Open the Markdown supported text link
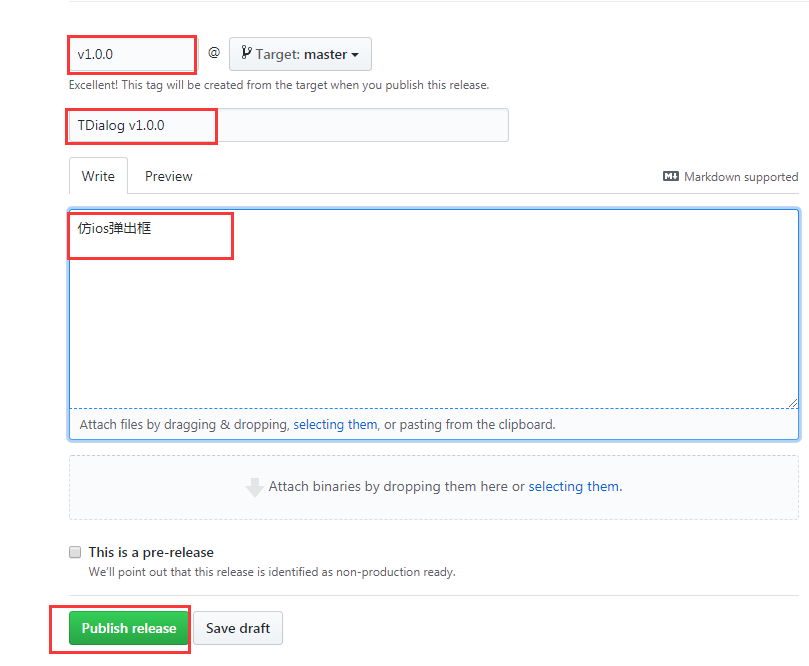The image size is (809, 666). pyautogui.click(x=740, y=177)
